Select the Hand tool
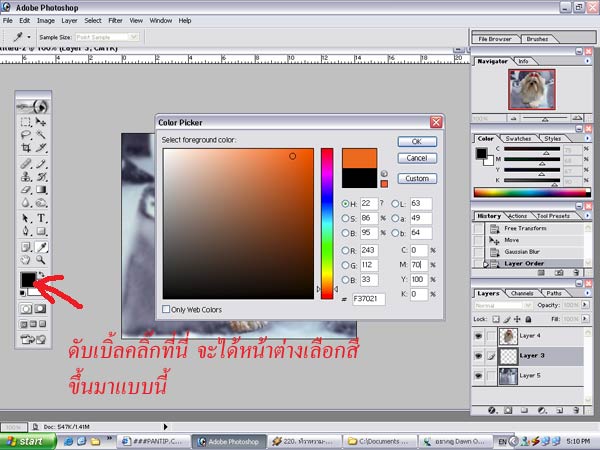The image size is (600, 450). tap(26, 260)
